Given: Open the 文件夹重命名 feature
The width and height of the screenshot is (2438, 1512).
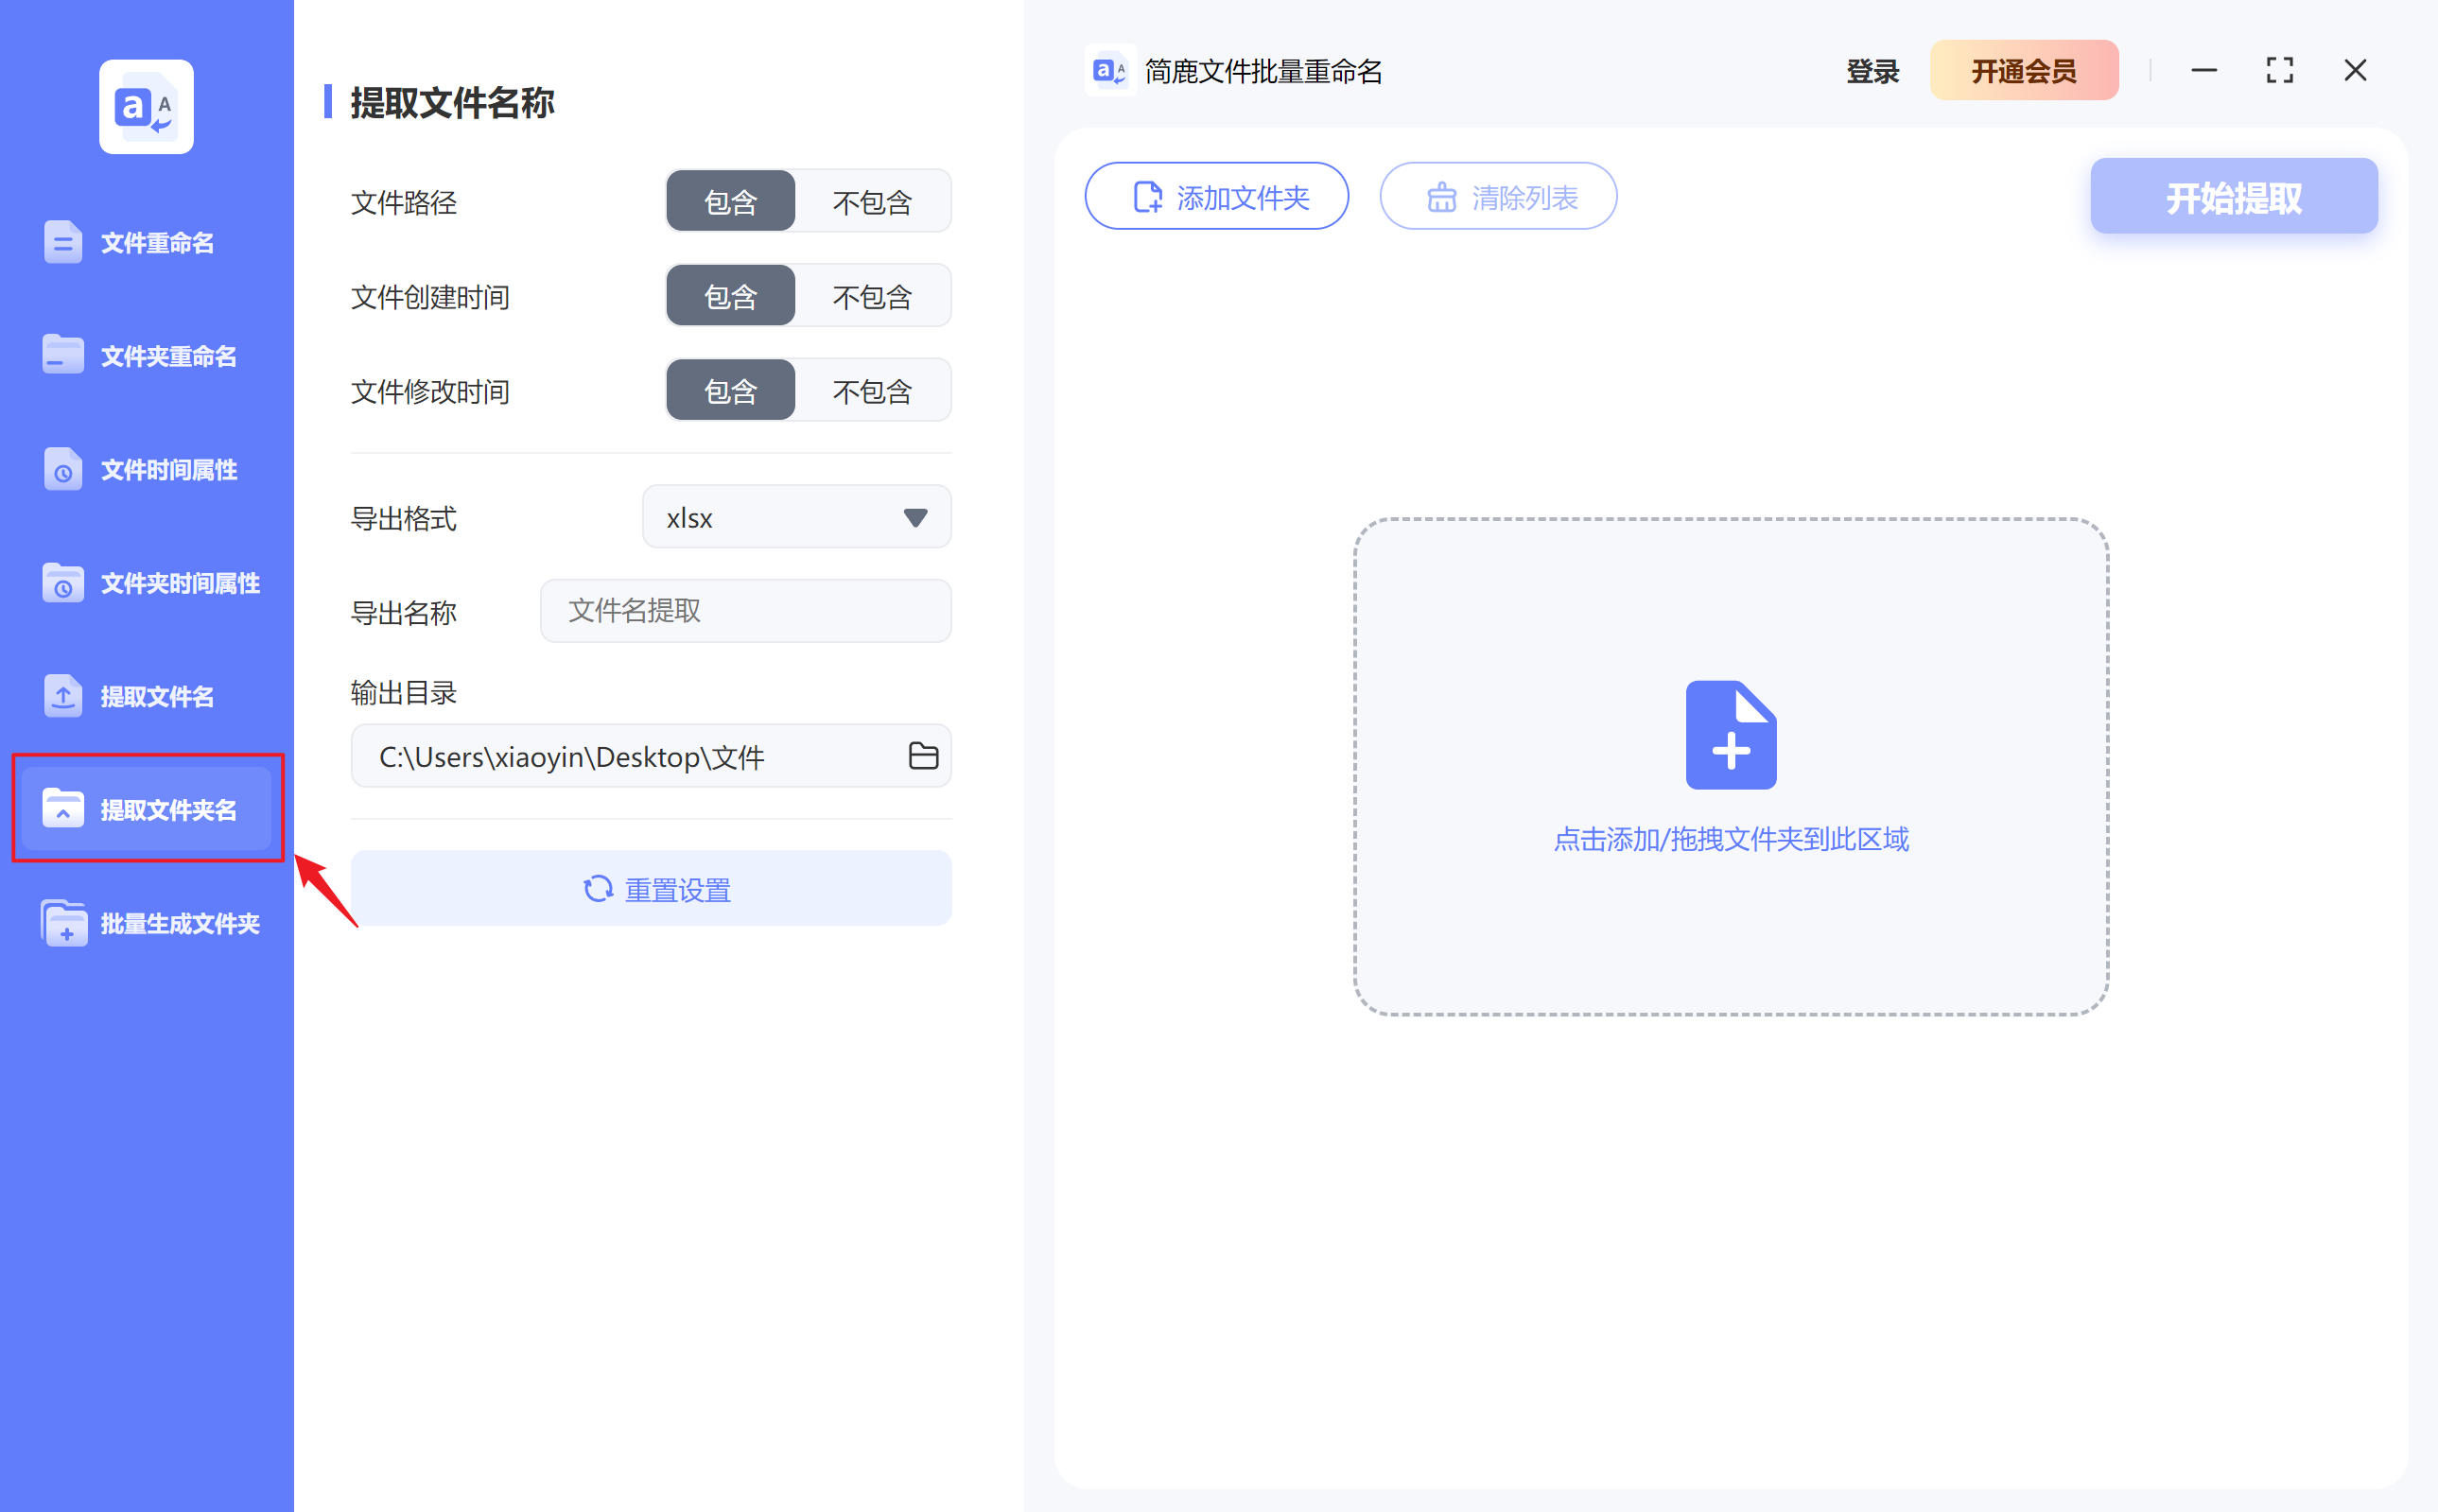Looking at the screenshot, I should point(150,355).
